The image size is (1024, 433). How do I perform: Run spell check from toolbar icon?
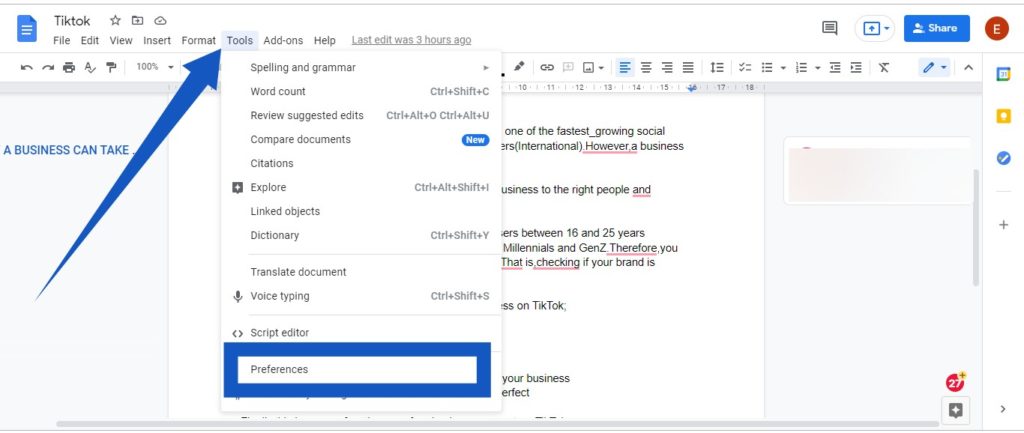[90, 67]
